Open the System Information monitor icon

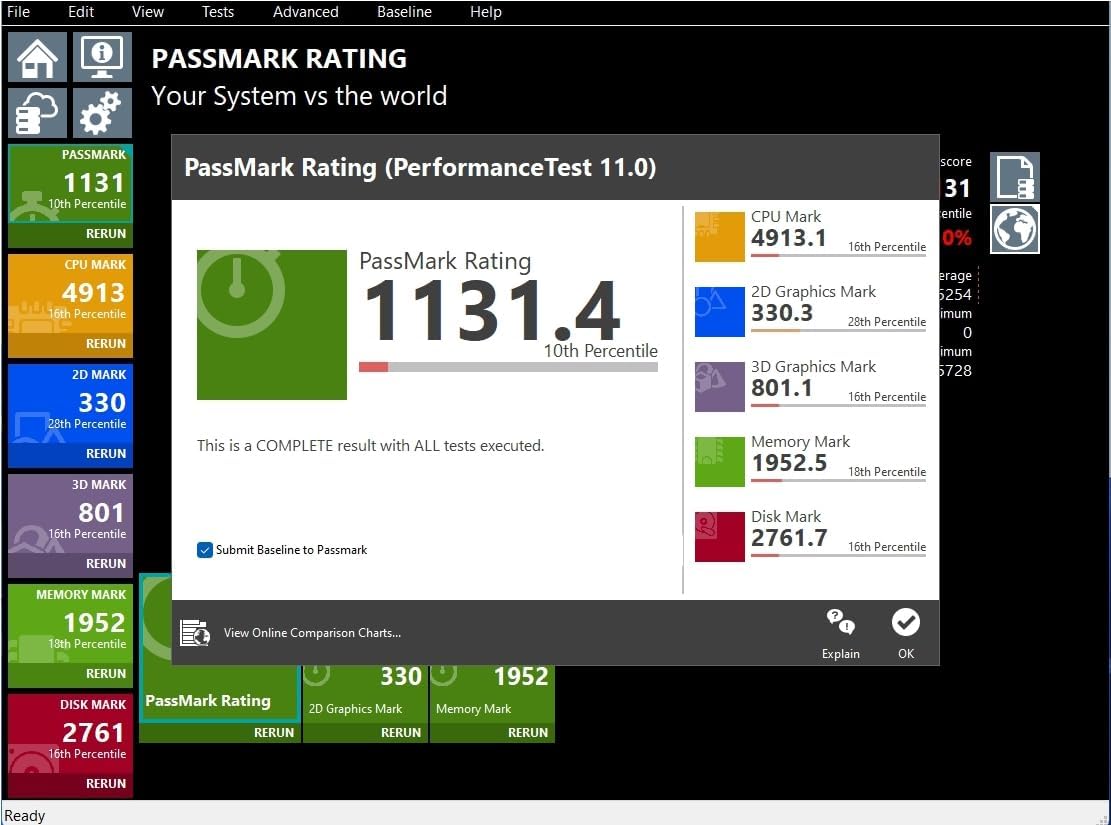click(x=102, y=57)
